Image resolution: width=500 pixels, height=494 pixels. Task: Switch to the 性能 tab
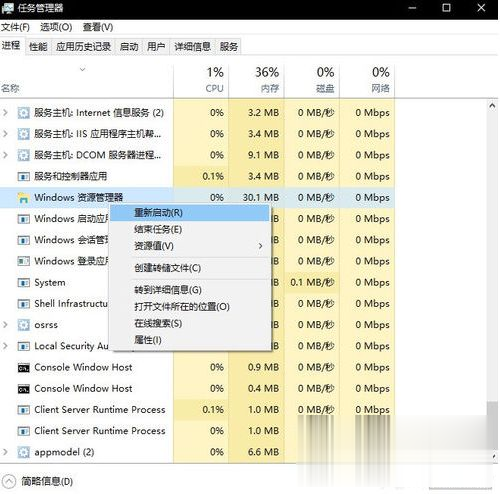tap(38, 47)
